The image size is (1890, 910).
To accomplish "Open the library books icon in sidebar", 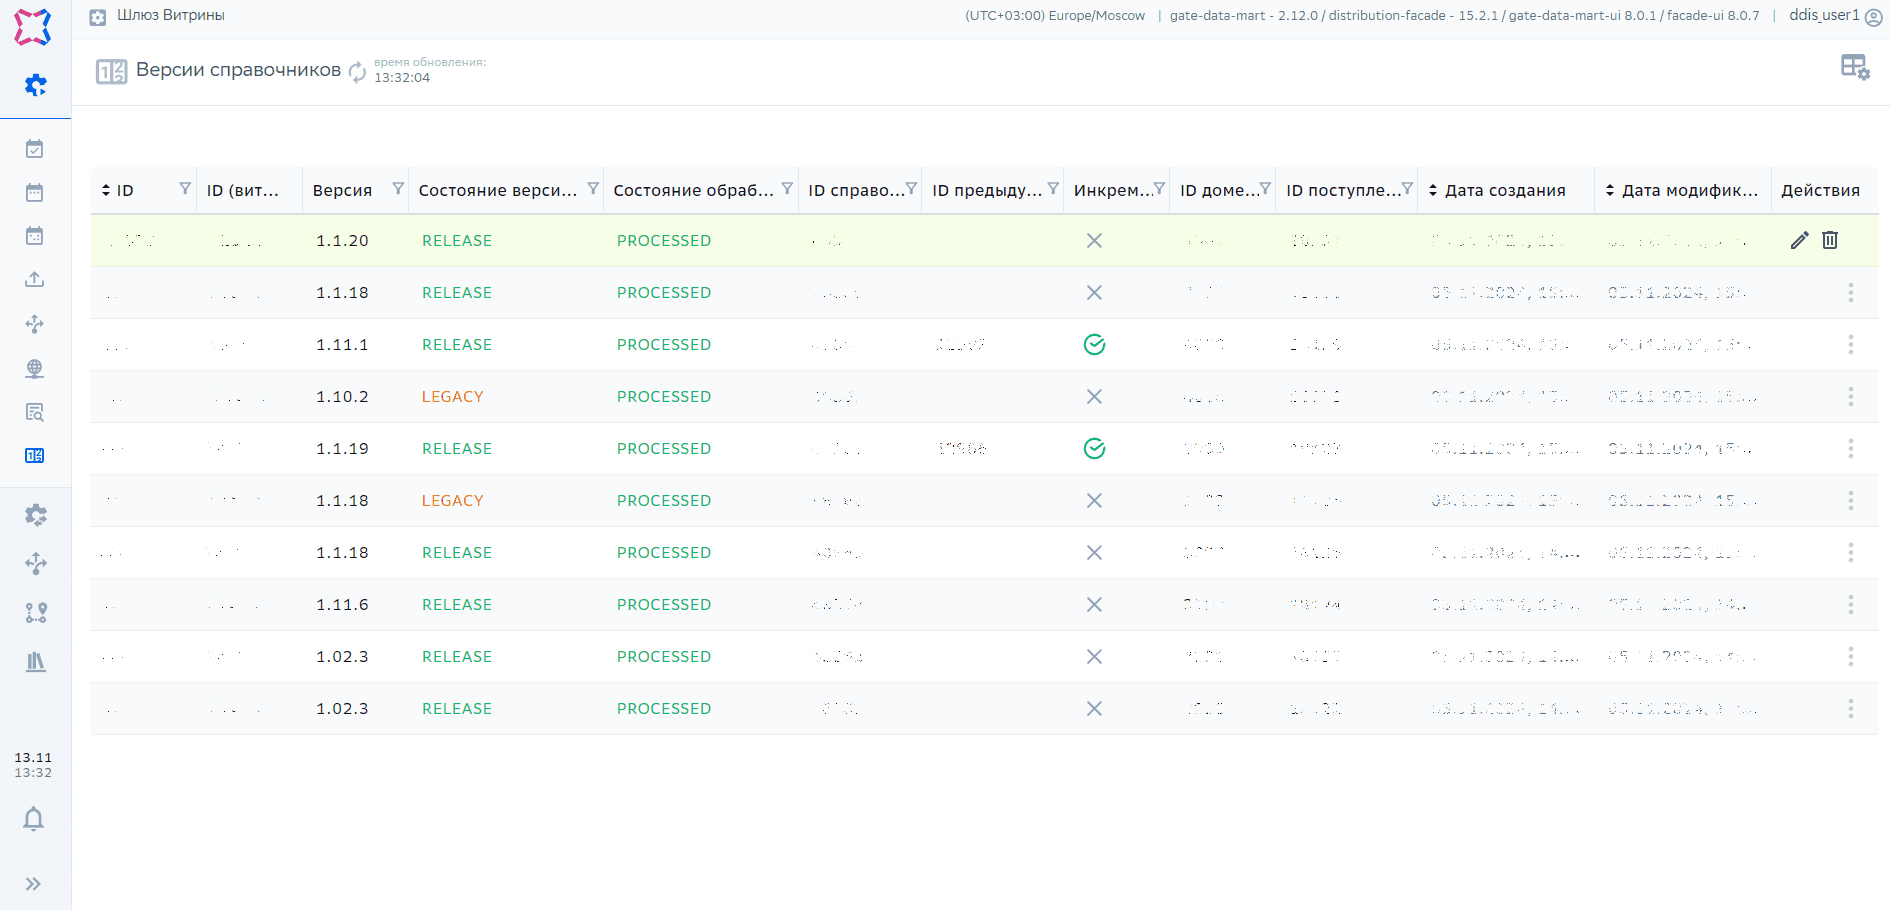I will [x=35, y=661].
